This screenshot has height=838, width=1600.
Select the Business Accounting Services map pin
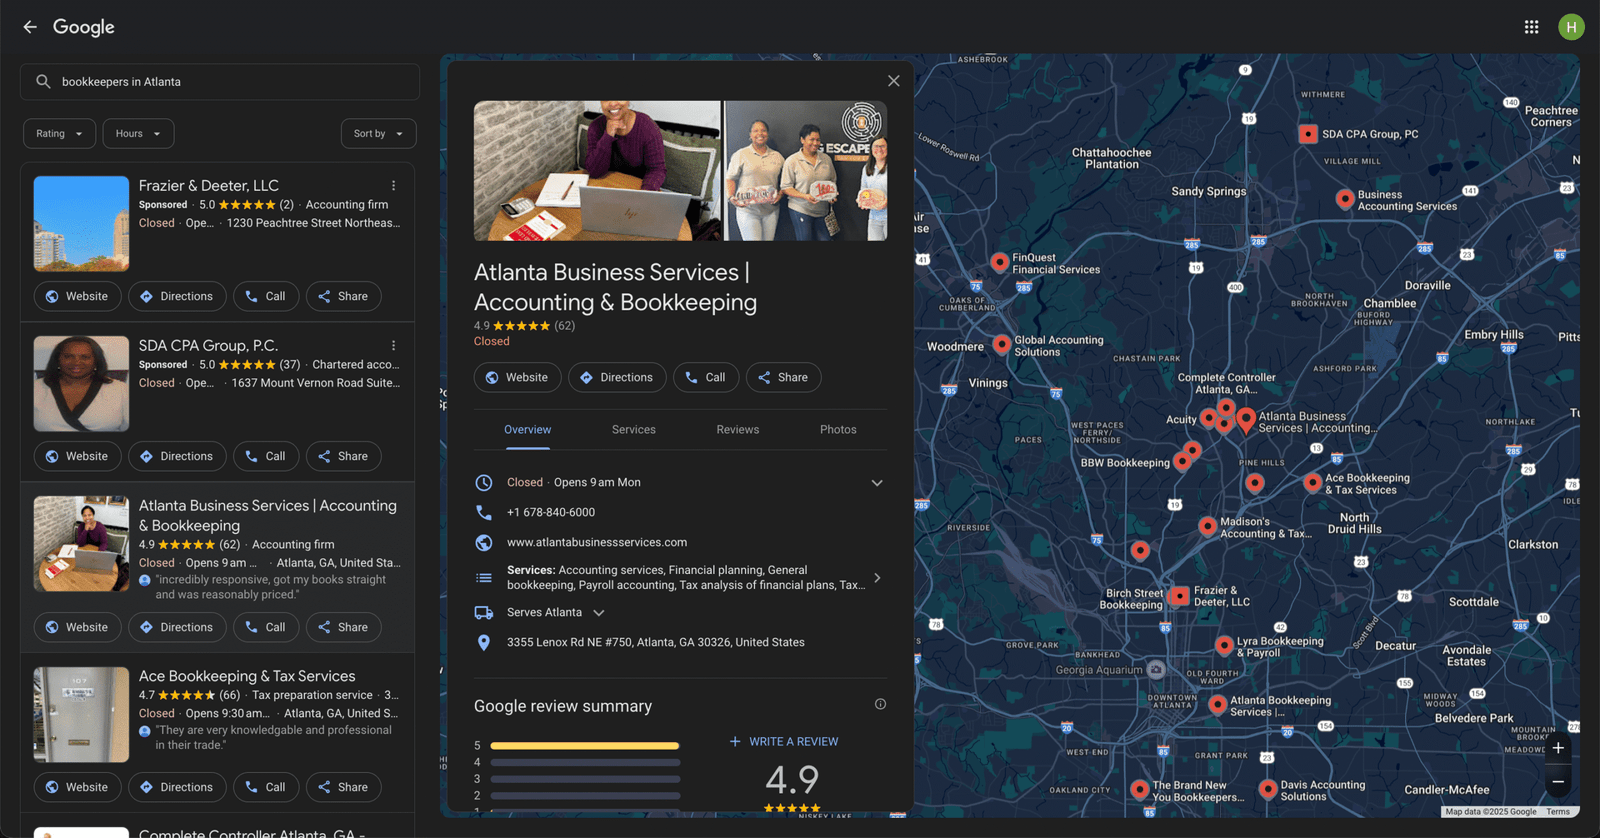[x=1345, y=199]
